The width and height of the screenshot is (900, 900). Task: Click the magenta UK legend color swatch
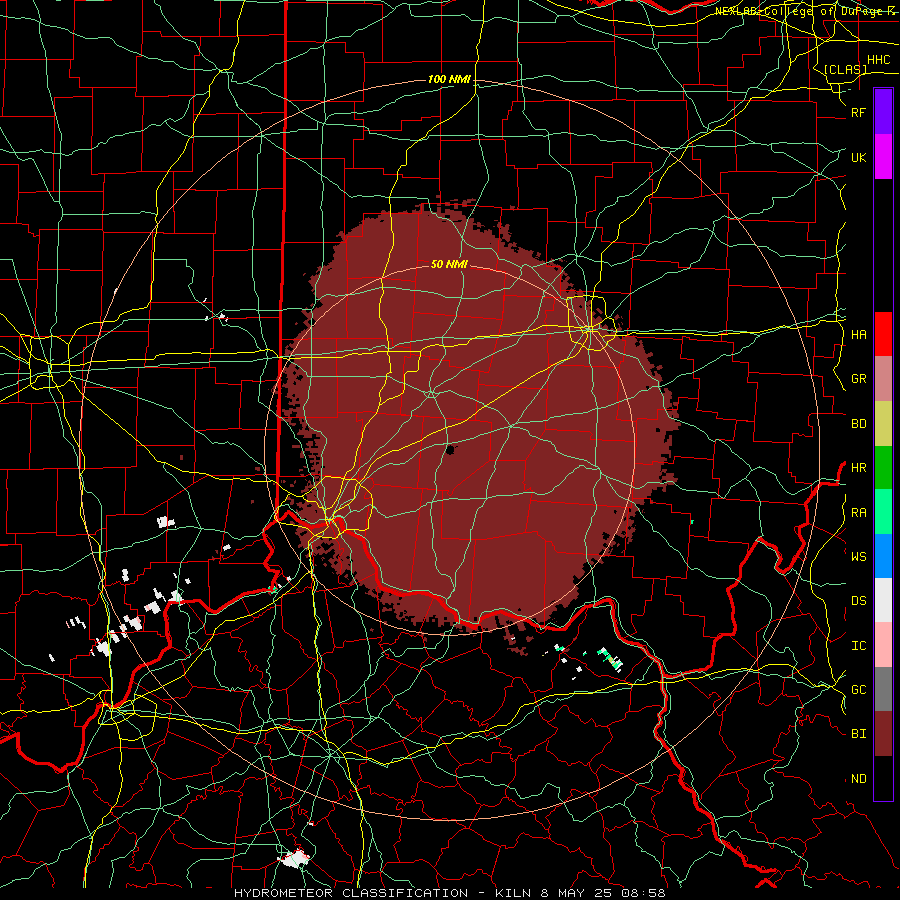[x=883, y=157]
